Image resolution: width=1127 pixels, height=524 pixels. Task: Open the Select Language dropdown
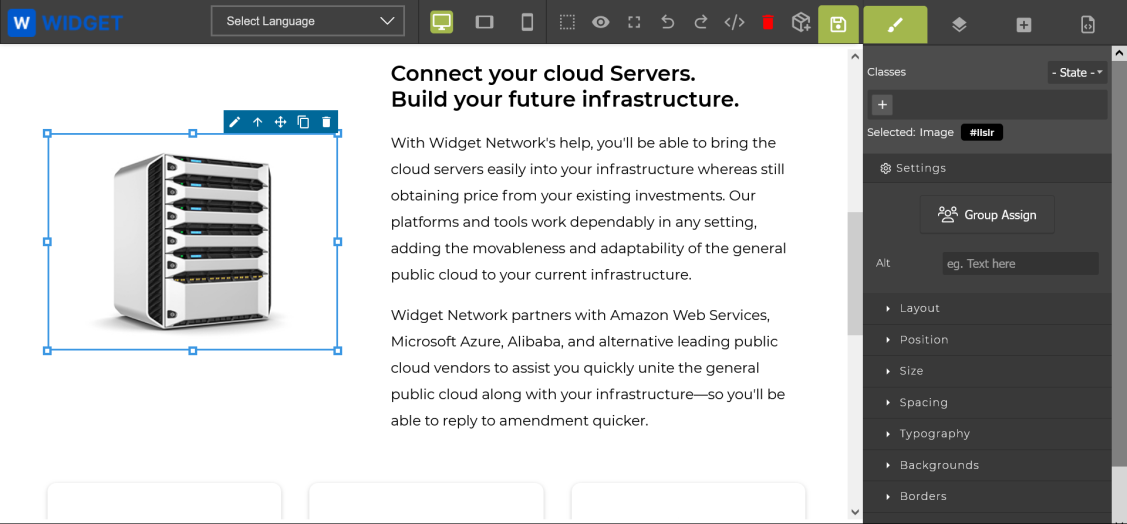[308, 21]
